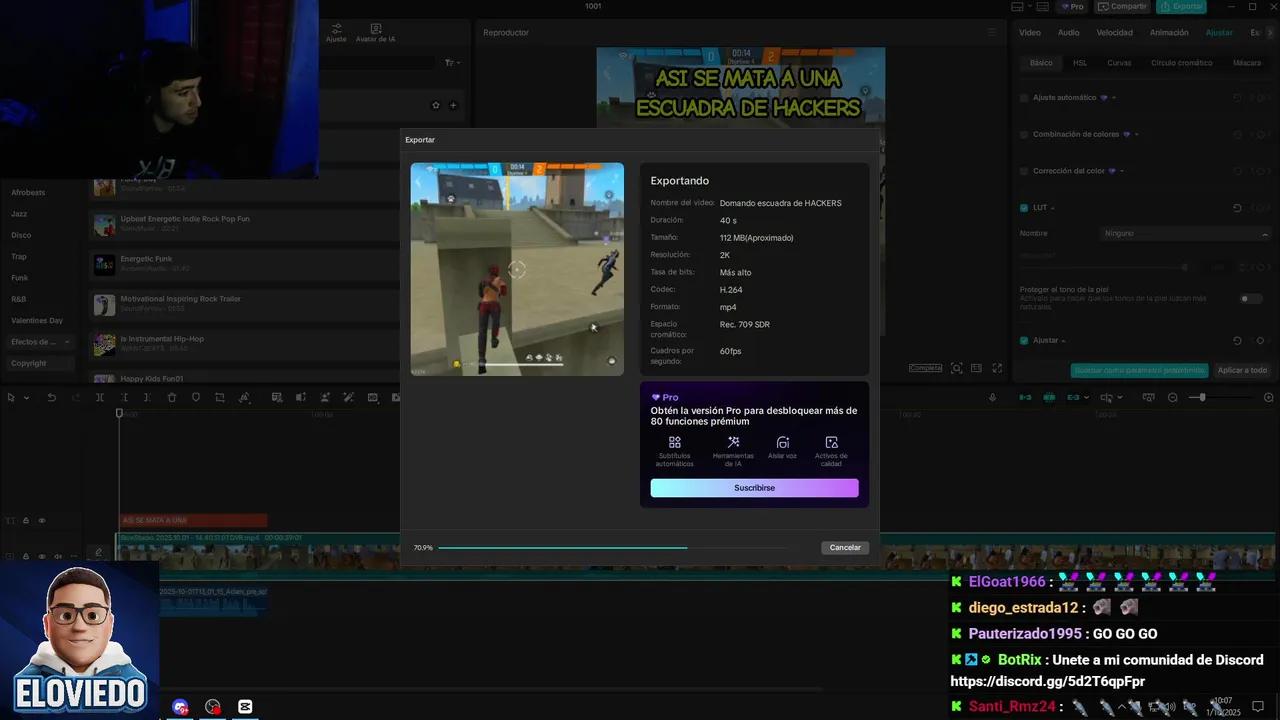Click the microphone record voiceover icon

[992, 397]
